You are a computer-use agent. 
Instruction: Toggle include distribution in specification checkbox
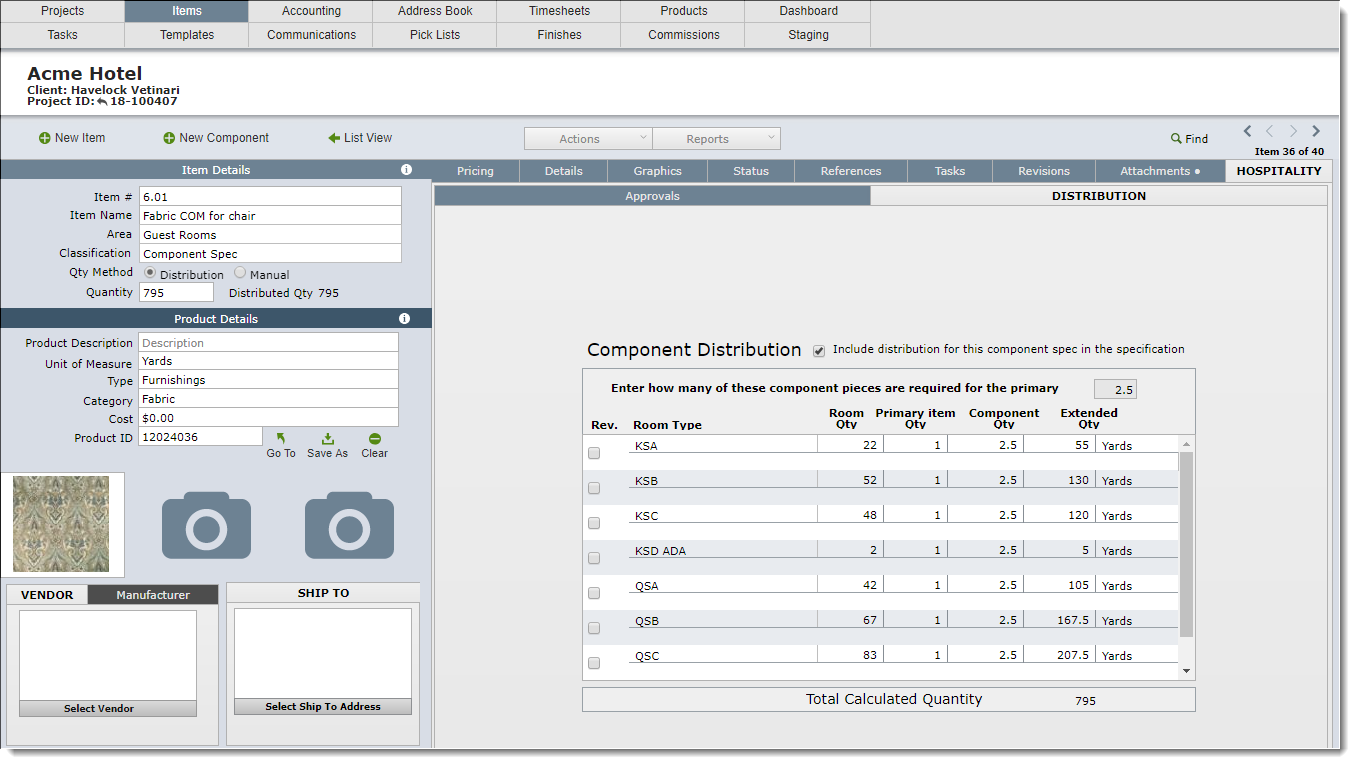click(x=819, y=350)
